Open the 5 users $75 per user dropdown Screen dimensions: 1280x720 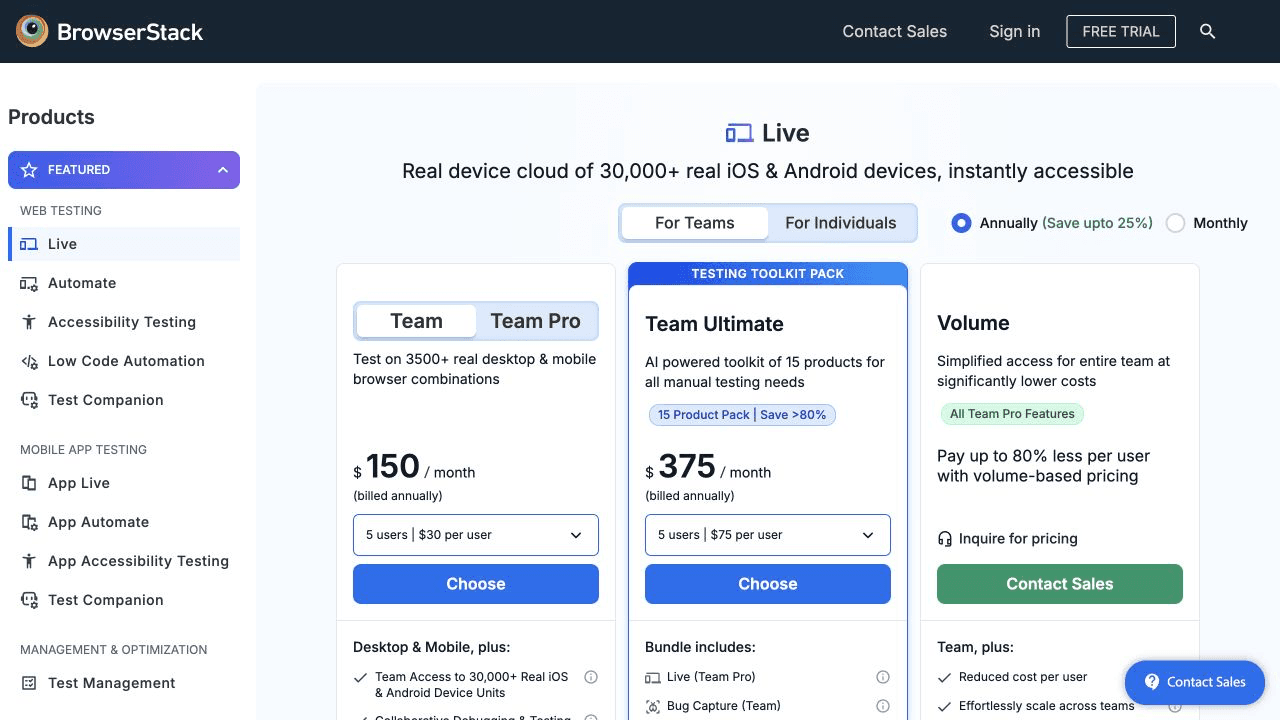tap(768, 535)
